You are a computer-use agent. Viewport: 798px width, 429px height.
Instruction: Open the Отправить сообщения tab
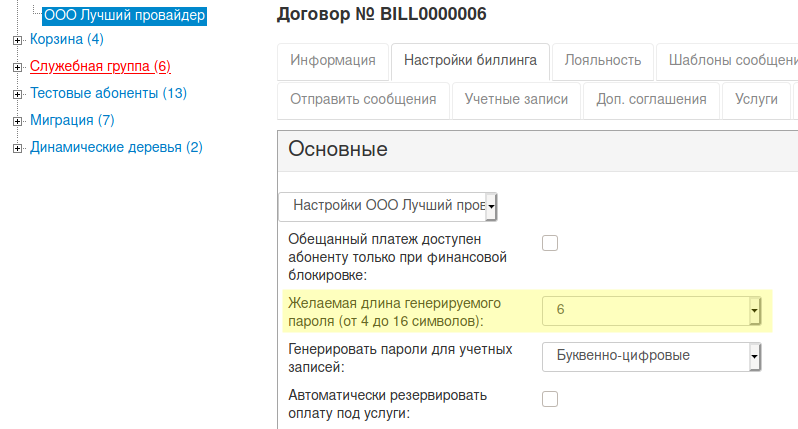[363, 100]
